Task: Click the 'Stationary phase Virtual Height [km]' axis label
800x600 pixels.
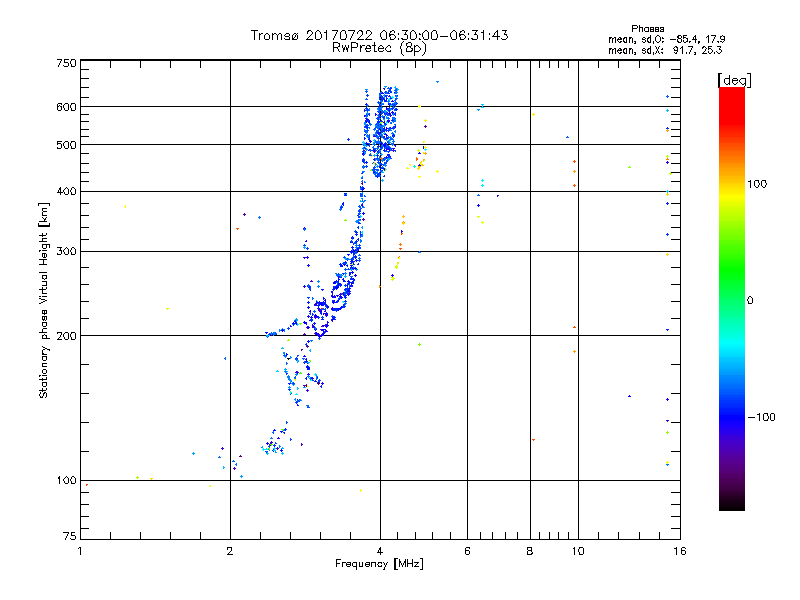Action: point(43,300)
